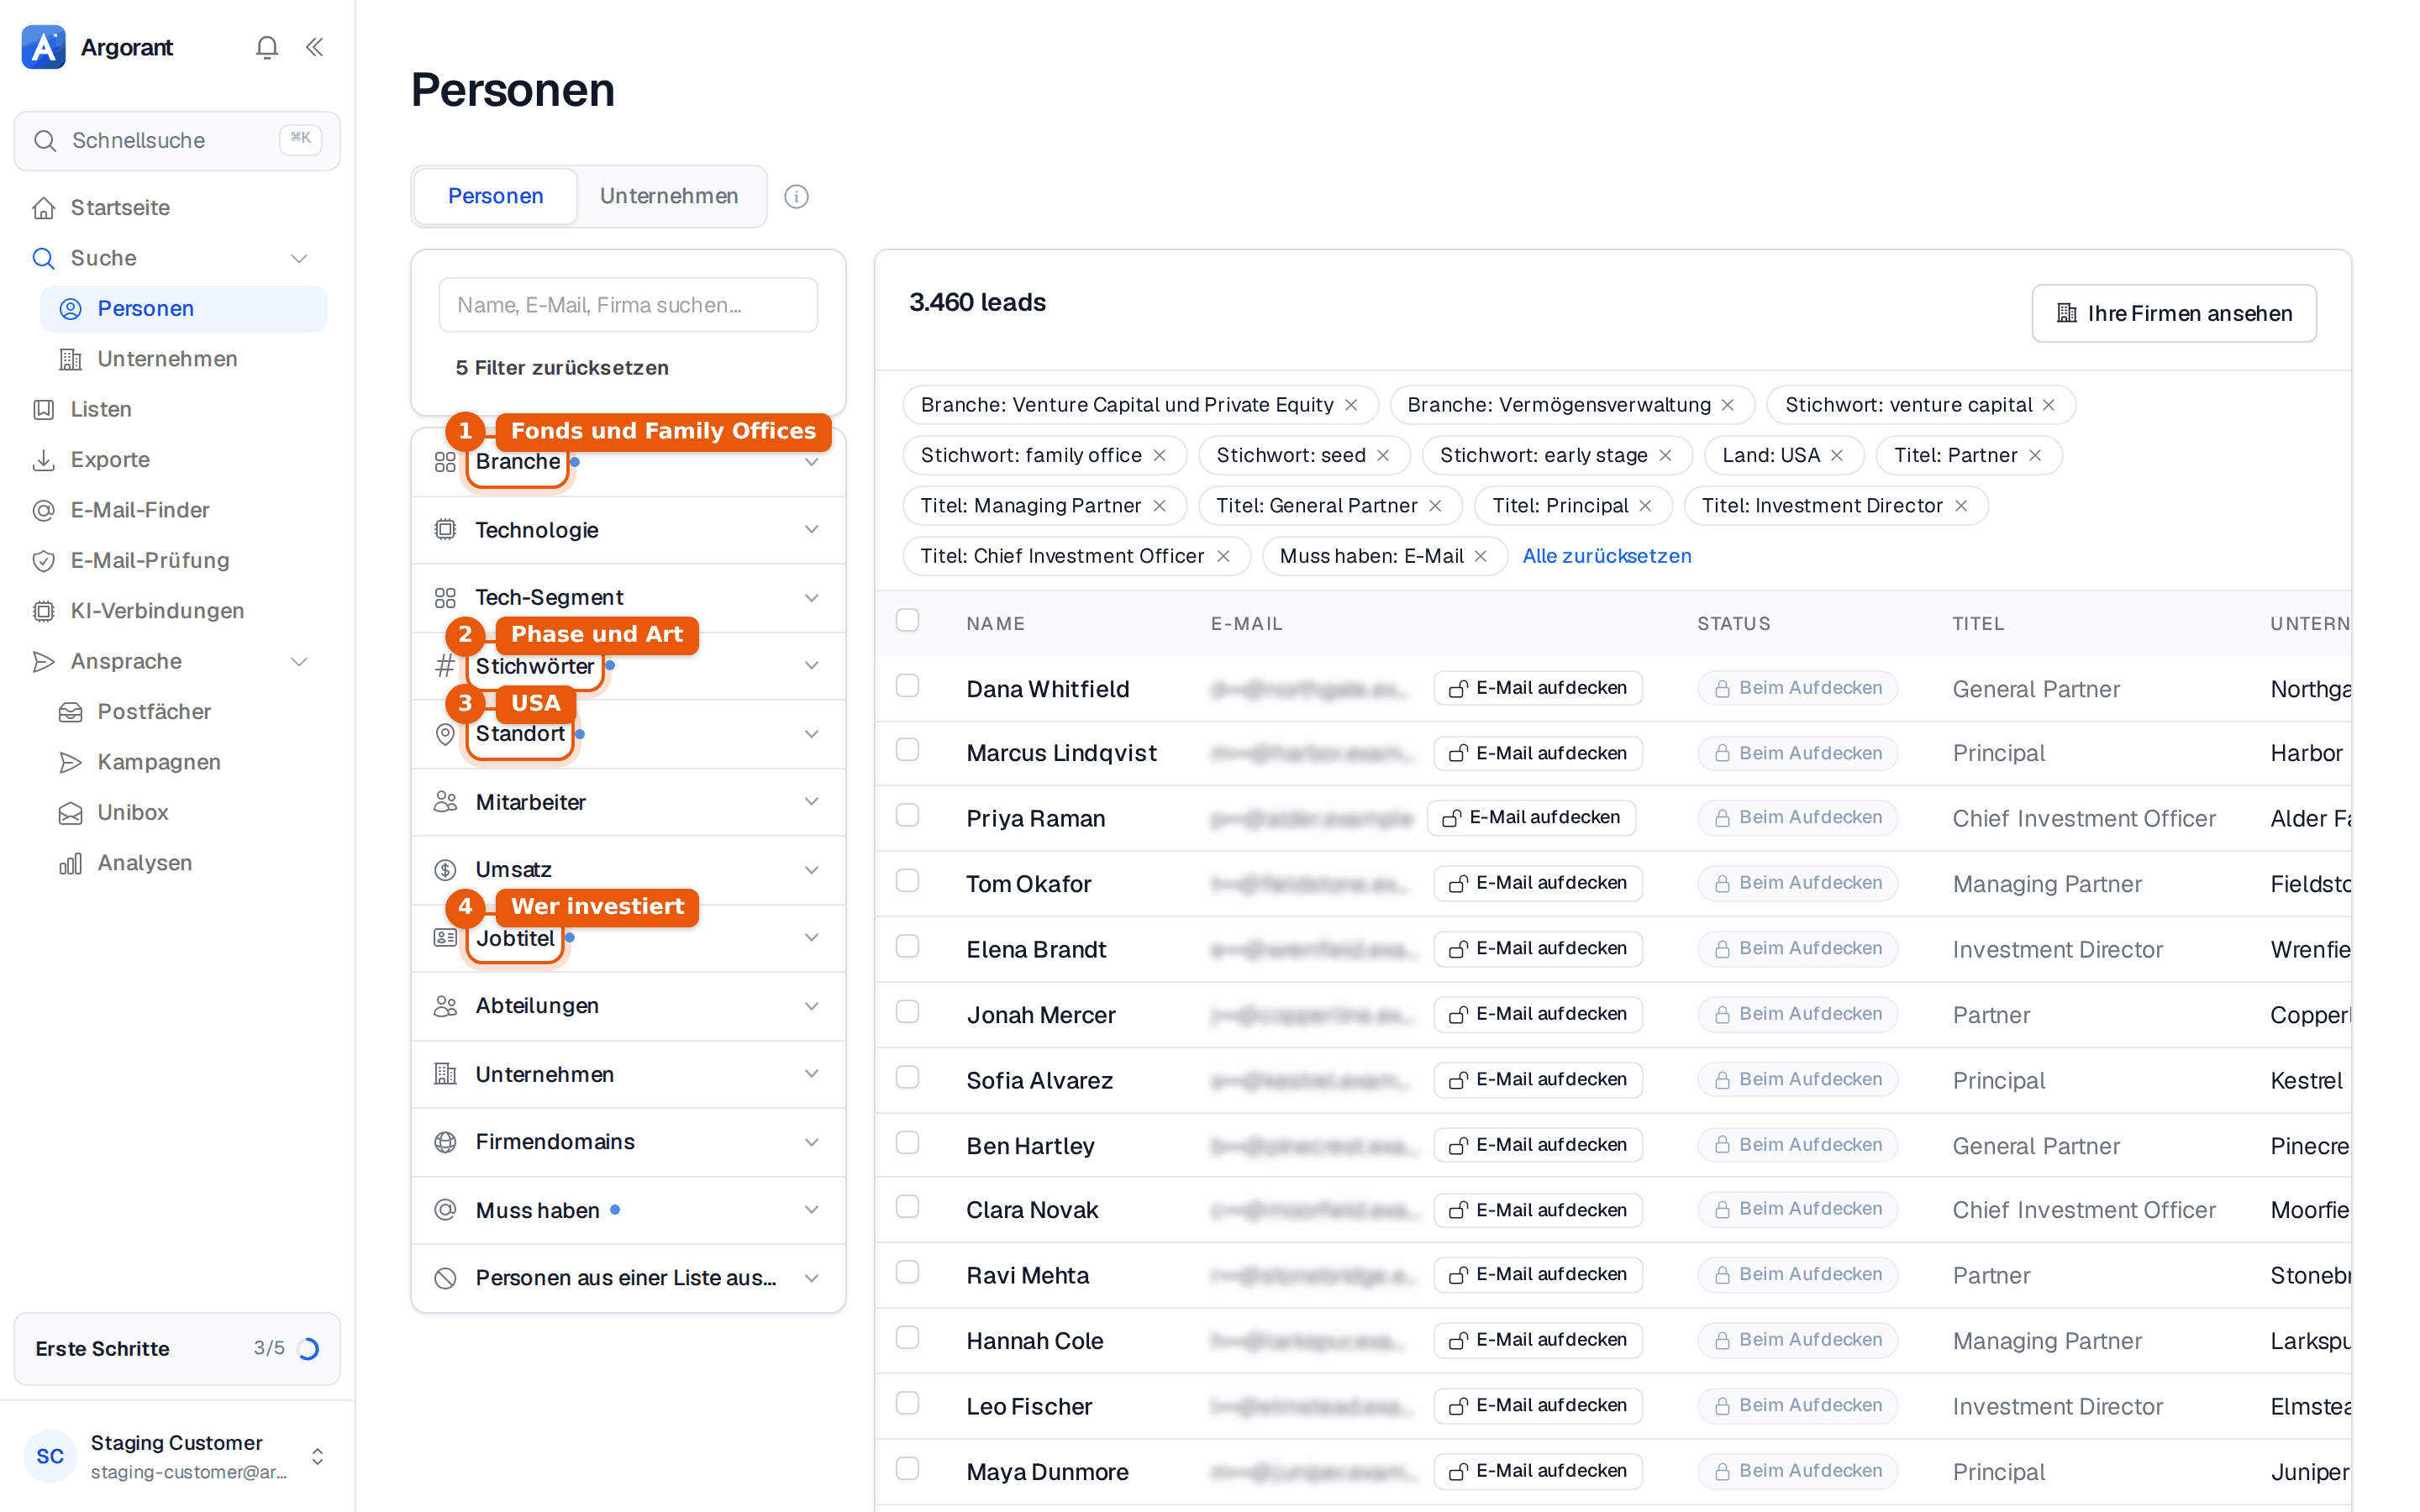Select the checkbox for Tom Okafor
The height and width of the screenshot is (1512, 2420).
[x=907, y=881]
